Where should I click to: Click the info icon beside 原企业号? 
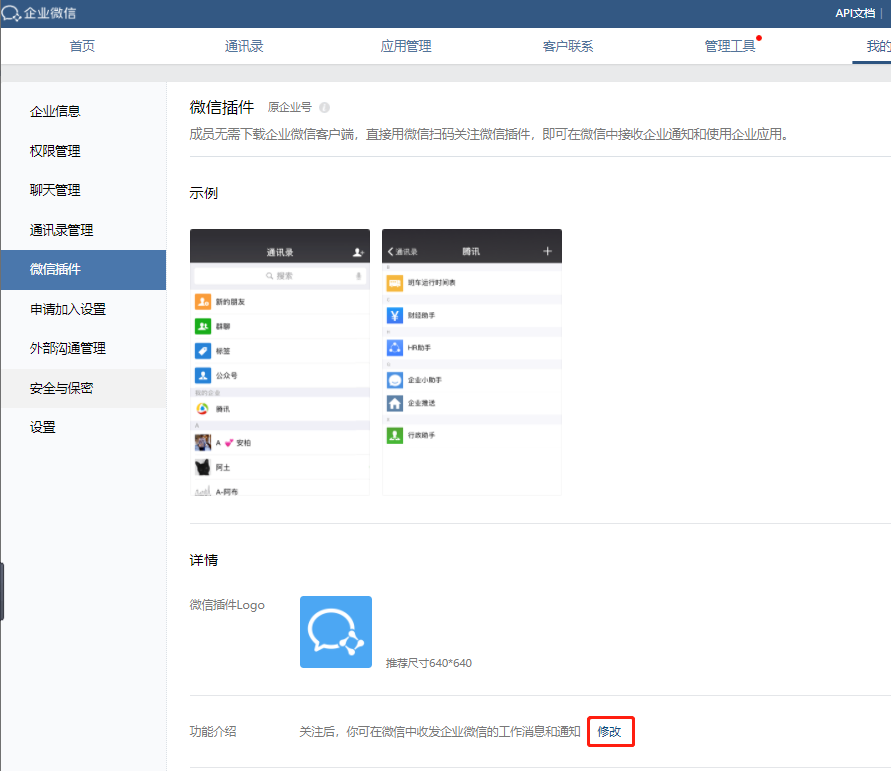[x=324, y=107]
